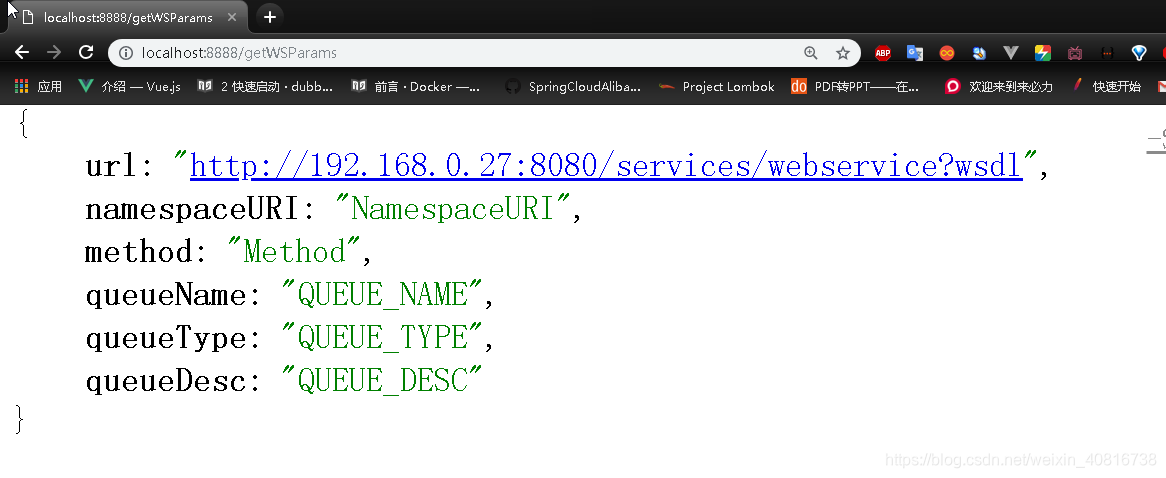Click the 'queueDesc' key label

click(x=167, y=382)
